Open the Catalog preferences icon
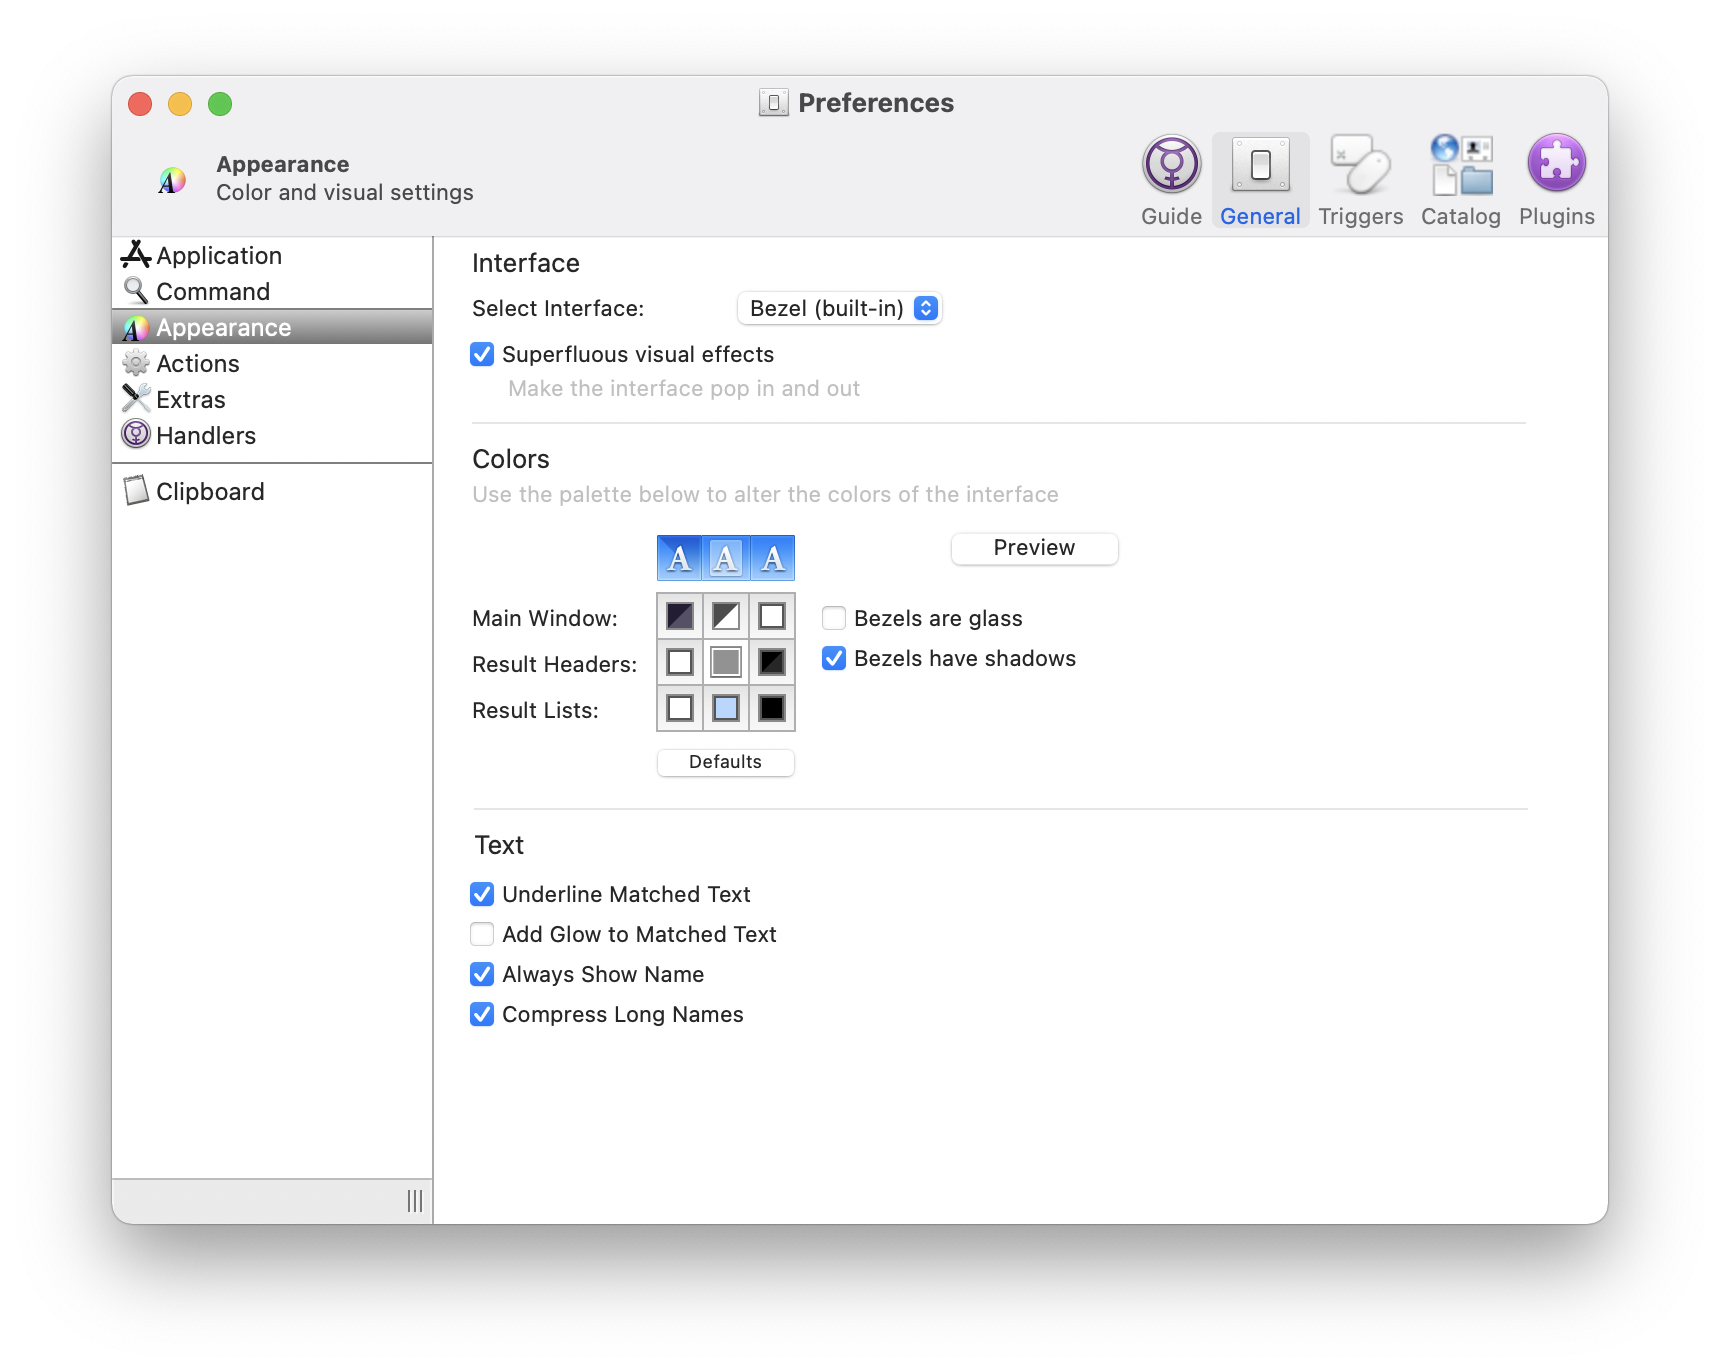Image resolution: width=1720 pixels, height=1372 pixels. pos(1460,180)
